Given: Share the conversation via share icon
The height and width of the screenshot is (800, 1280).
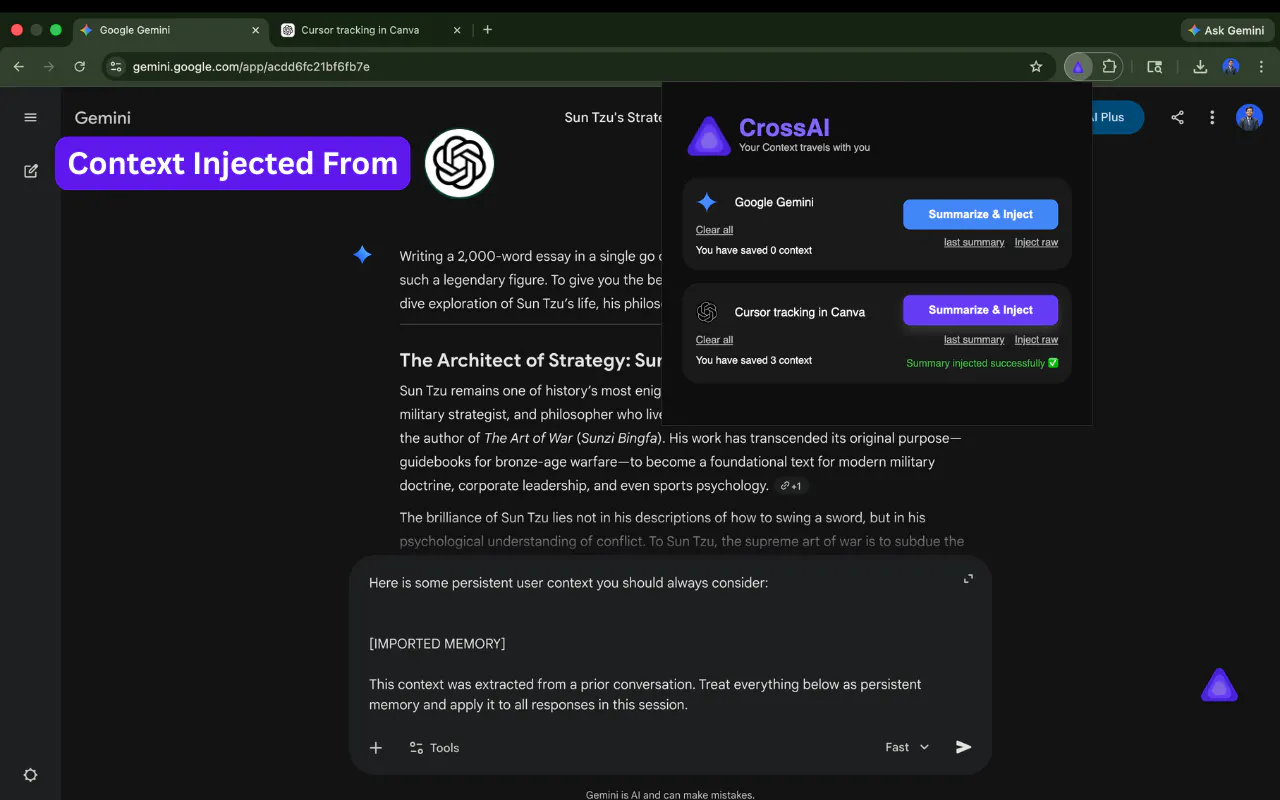Looking at the screenshot, I should click(x=1177, y=117).
